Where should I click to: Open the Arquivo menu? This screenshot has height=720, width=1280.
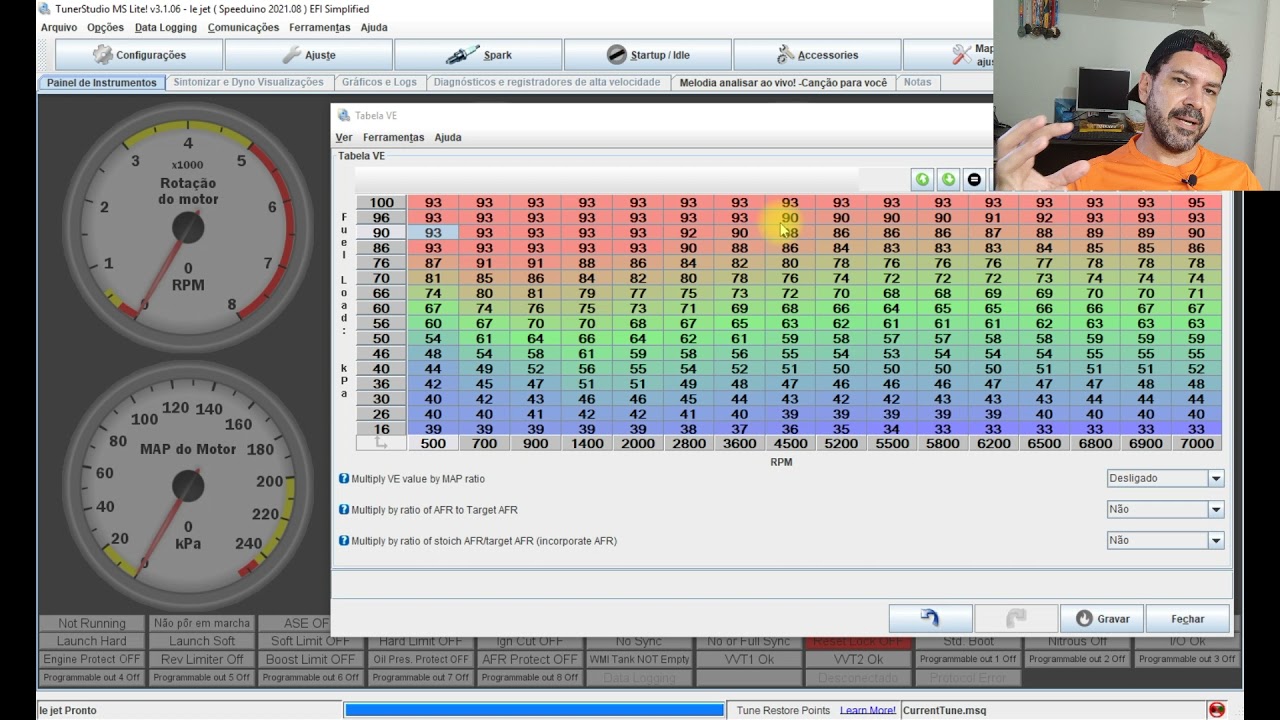(x=59, y=28)
